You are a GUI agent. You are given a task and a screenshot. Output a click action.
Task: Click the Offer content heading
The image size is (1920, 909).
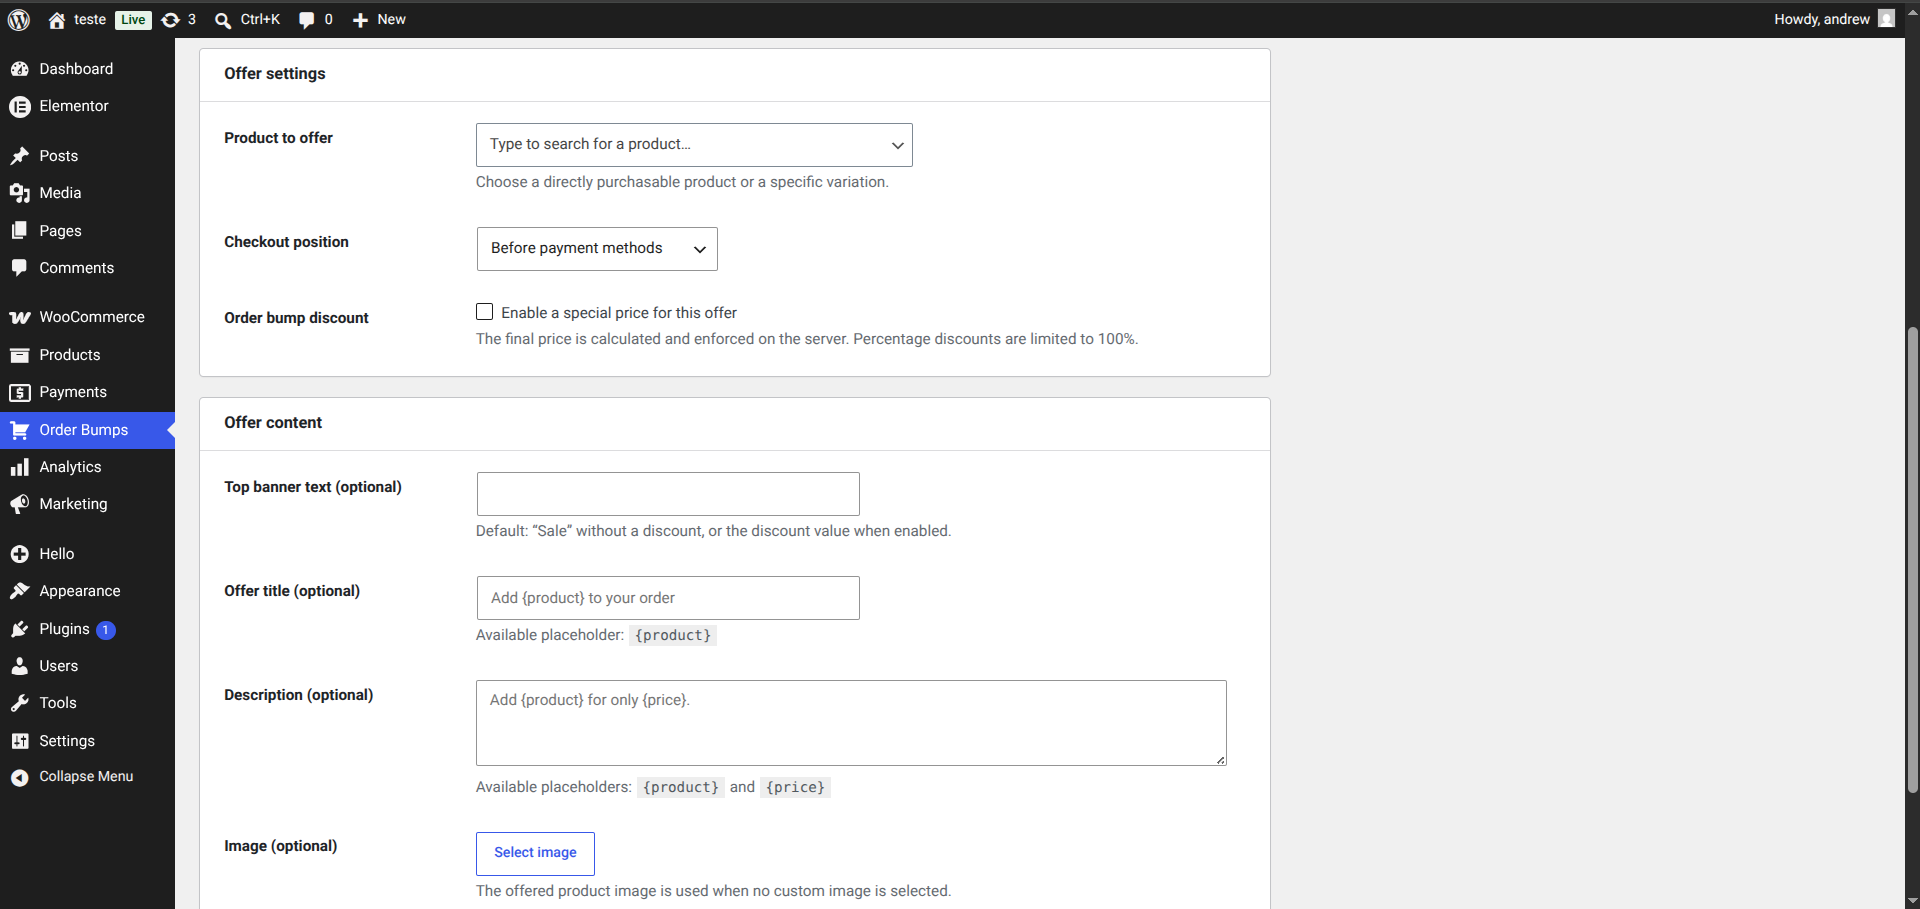point(273,423)
